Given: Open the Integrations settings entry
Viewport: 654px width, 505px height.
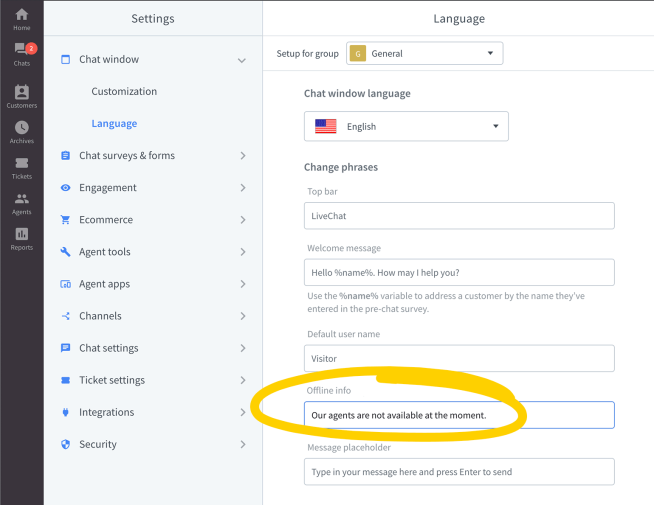Looking at the screenshot, I should click(x=106, y=412).
